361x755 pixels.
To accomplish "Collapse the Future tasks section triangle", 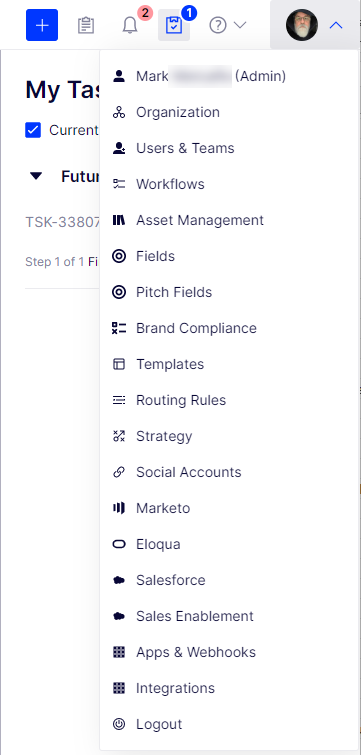I will (x=36, y=176).
